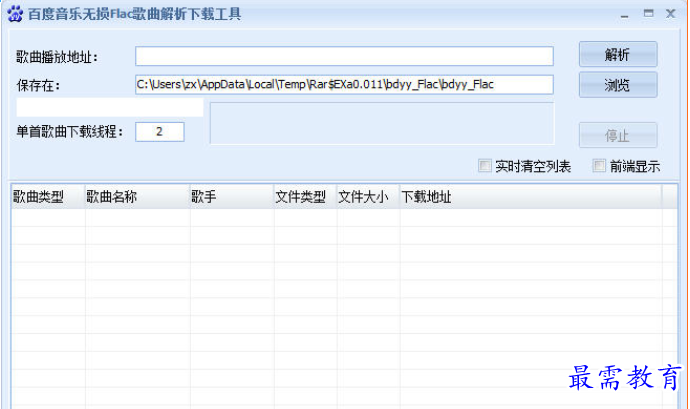Click the 浏览 button

tap(618, 85)
